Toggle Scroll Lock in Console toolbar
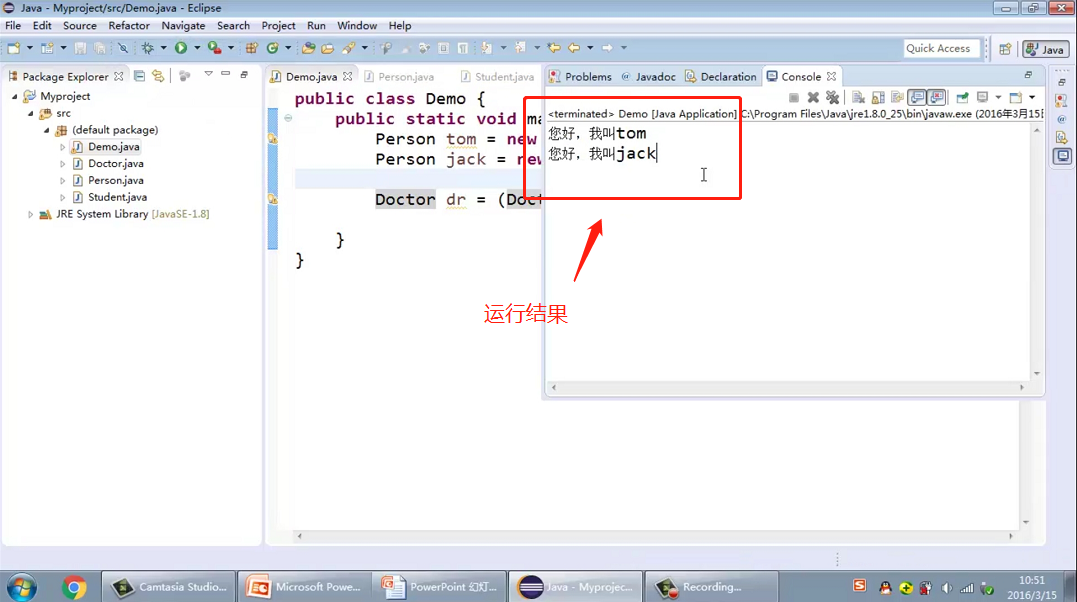This screenshot has width=1077, height=602. point(878,98)
